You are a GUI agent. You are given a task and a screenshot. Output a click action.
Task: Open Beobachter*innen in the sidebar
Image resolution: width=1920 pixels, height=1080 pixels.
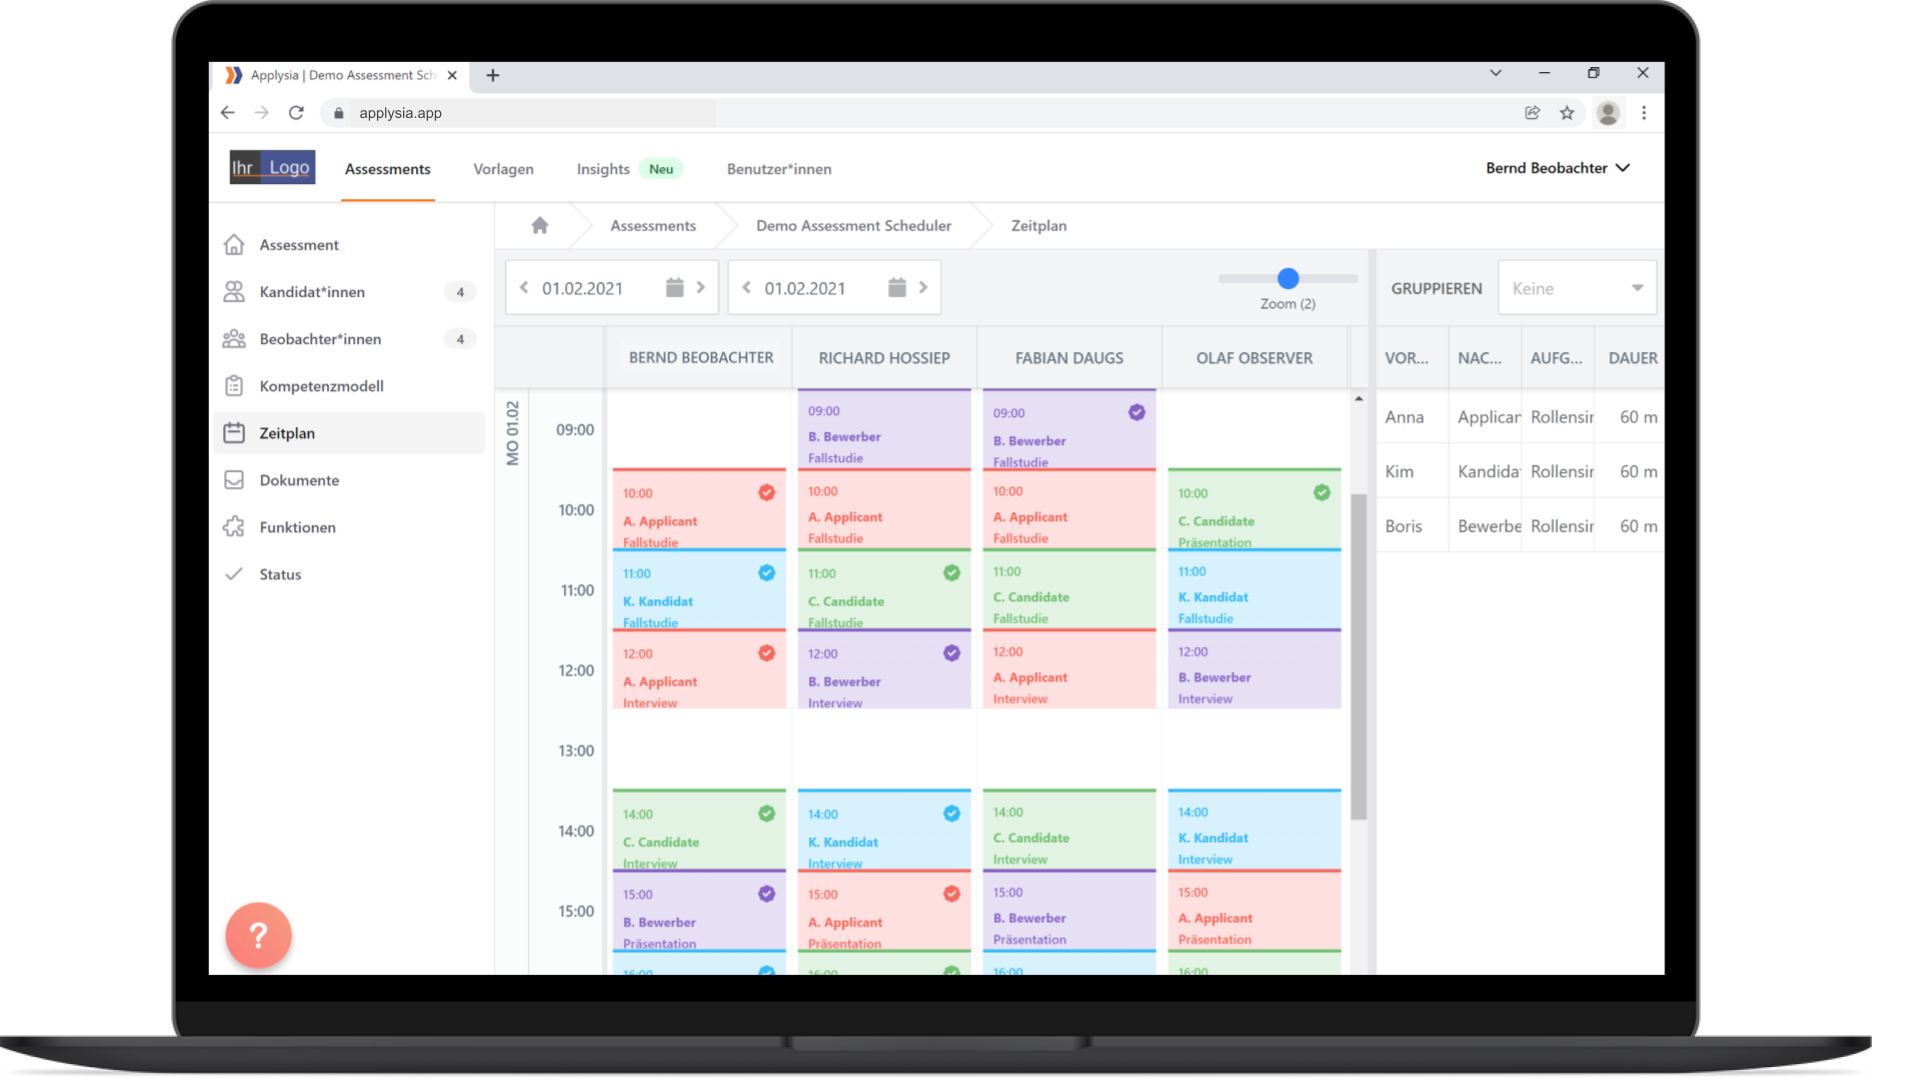point(348,339)
